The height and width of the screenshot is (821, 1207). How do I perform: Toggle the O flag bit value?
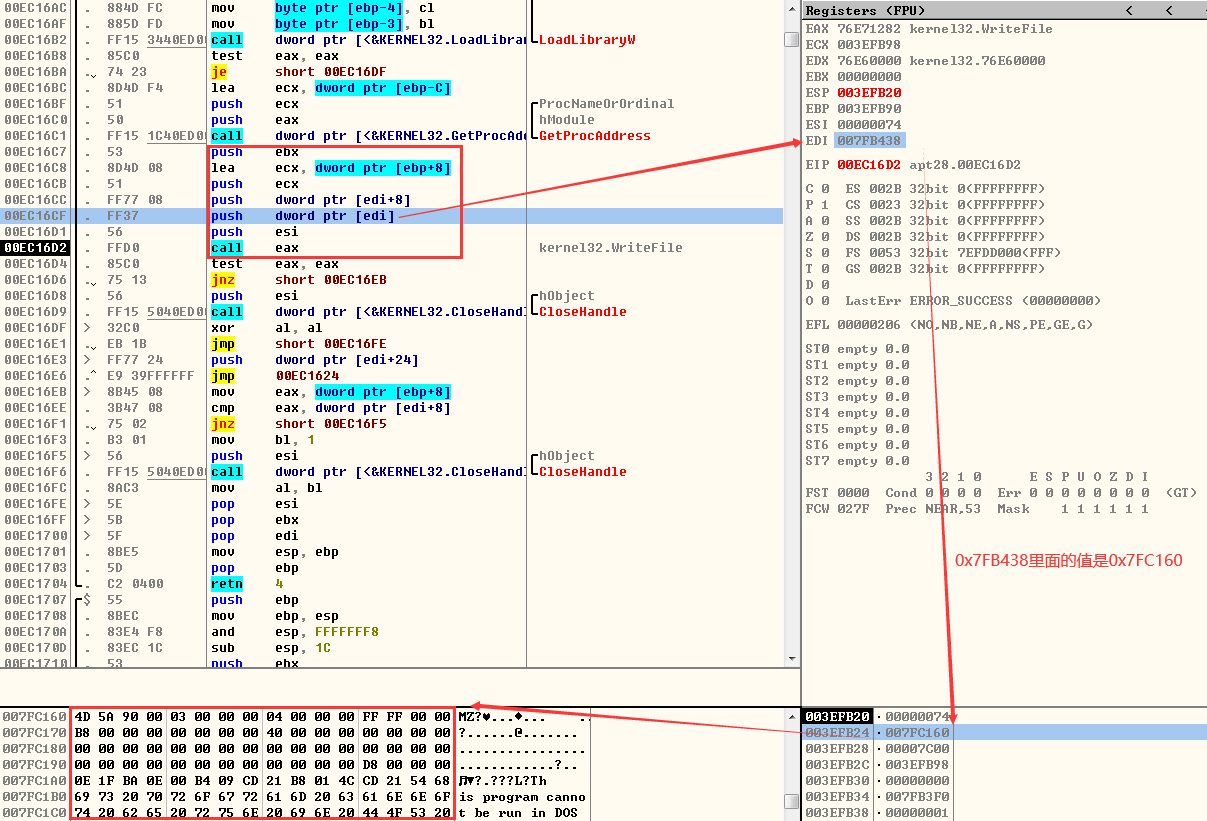coord(825,301)
